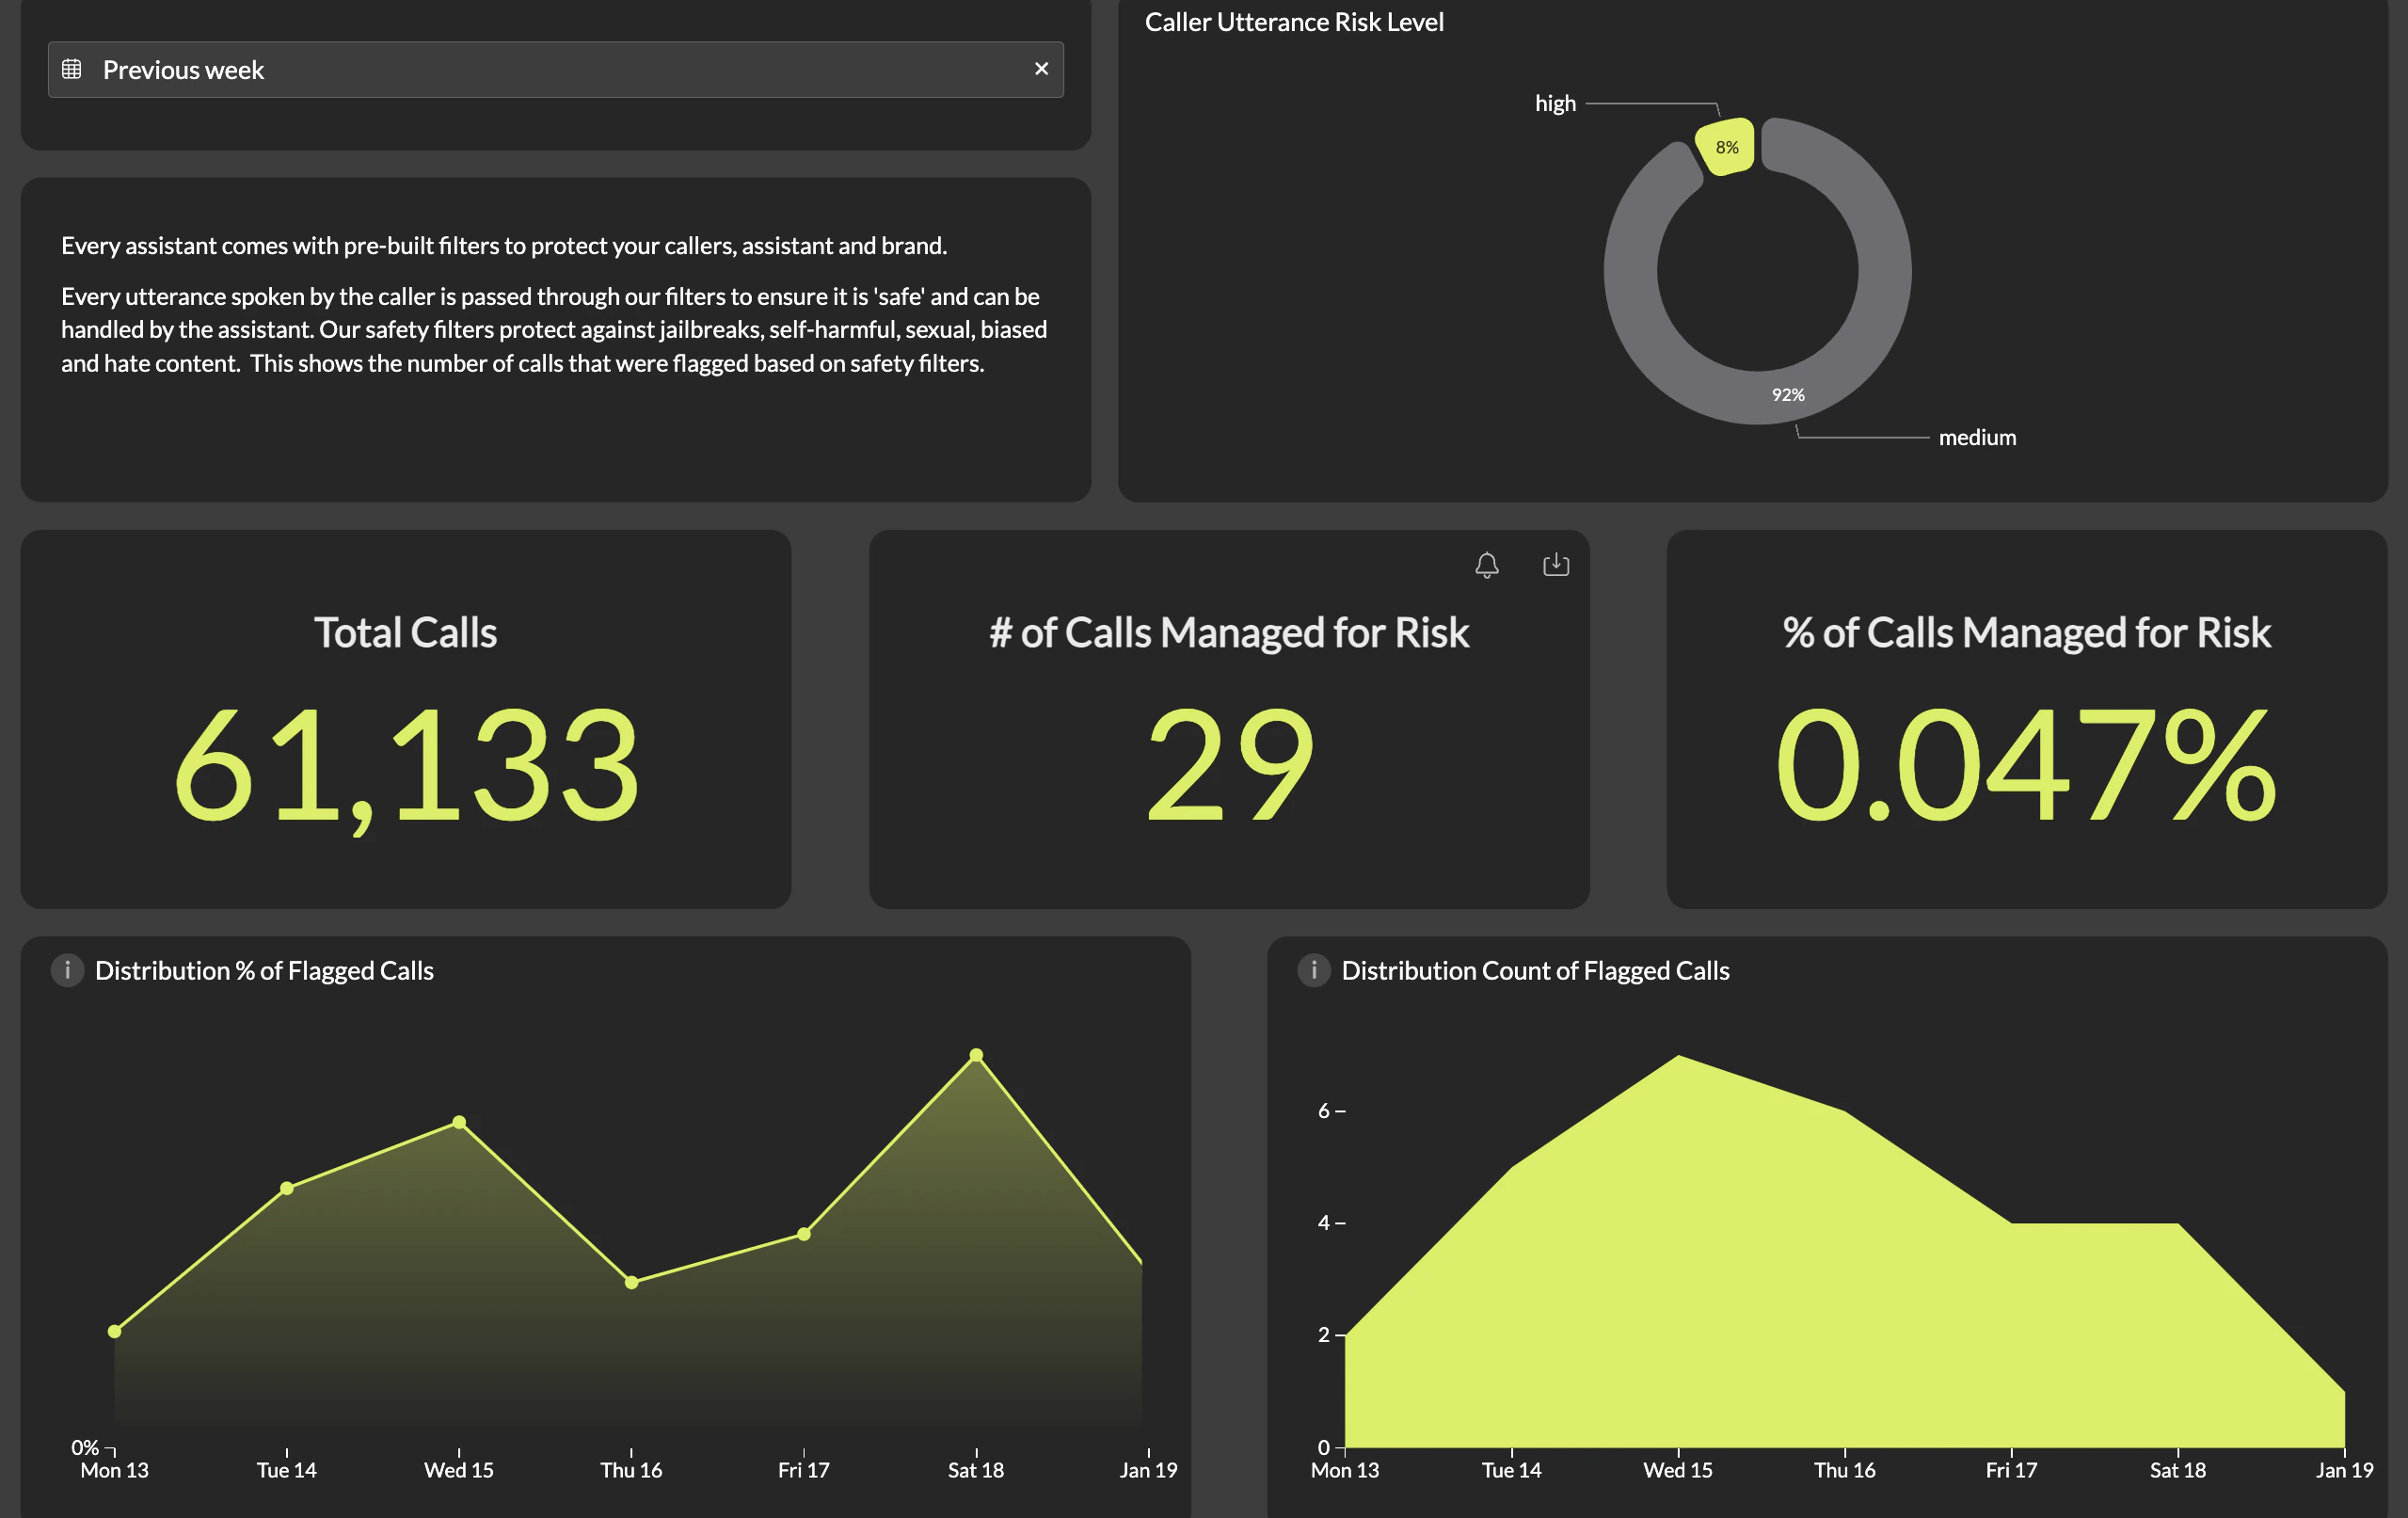Switch focus to Distribution % of Flagged Calls chart

point(600,1200)
